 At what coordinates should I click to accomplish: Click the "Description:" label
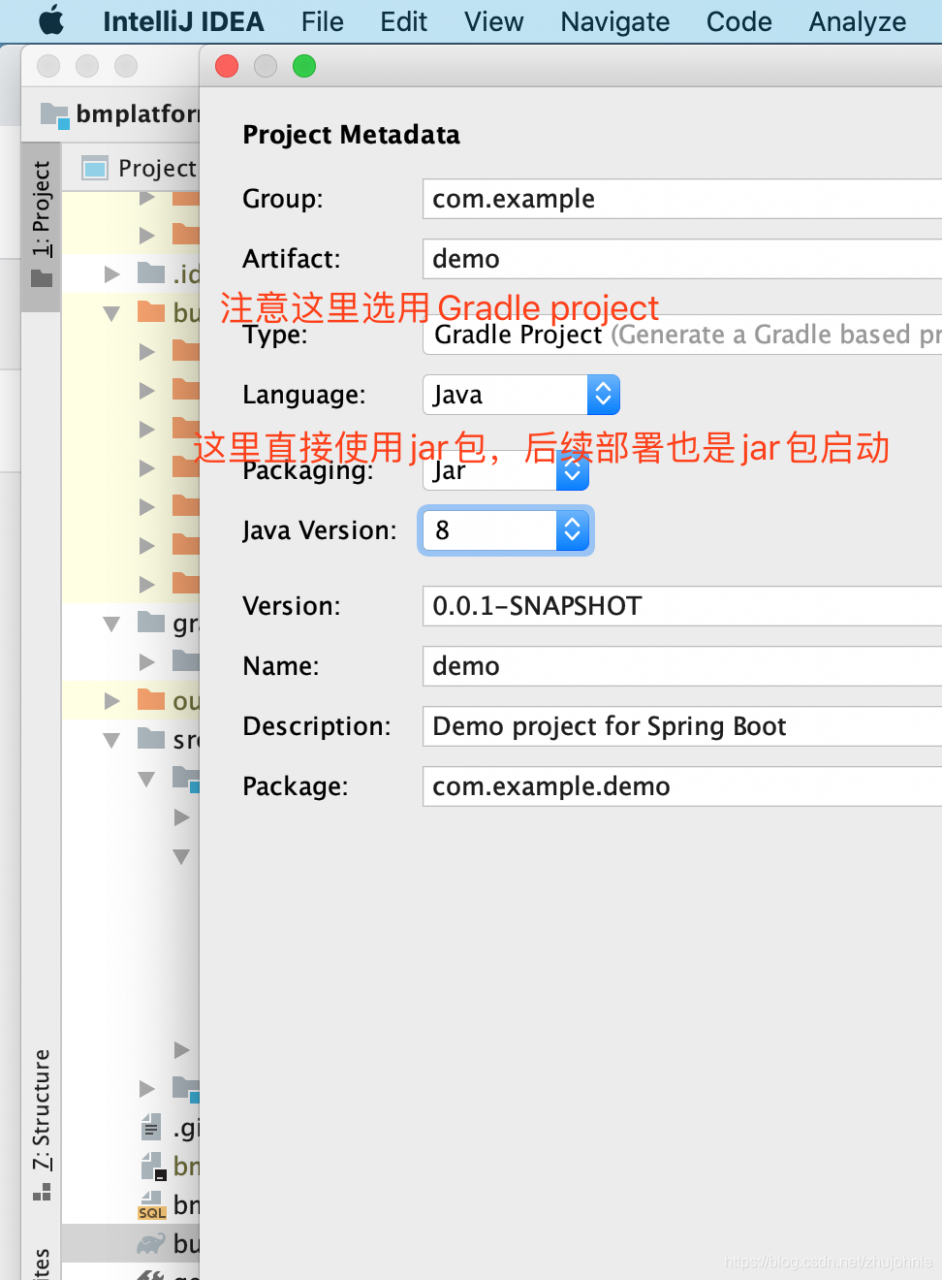click(317, 727)
